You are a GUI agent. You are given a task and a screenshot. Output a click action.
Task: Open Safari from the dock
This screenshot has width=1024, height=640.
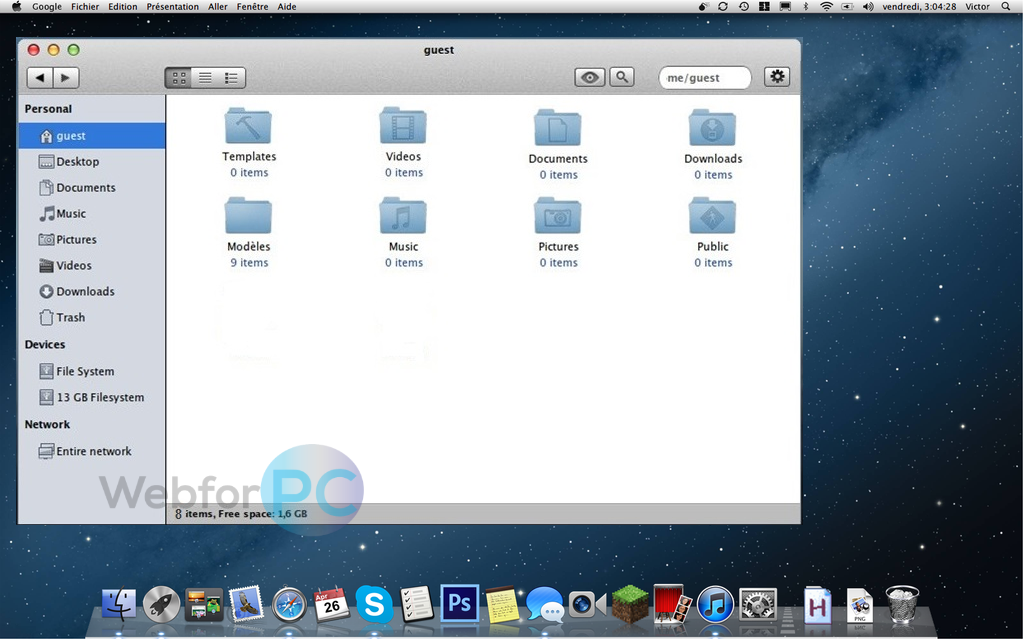pos(289,605)
